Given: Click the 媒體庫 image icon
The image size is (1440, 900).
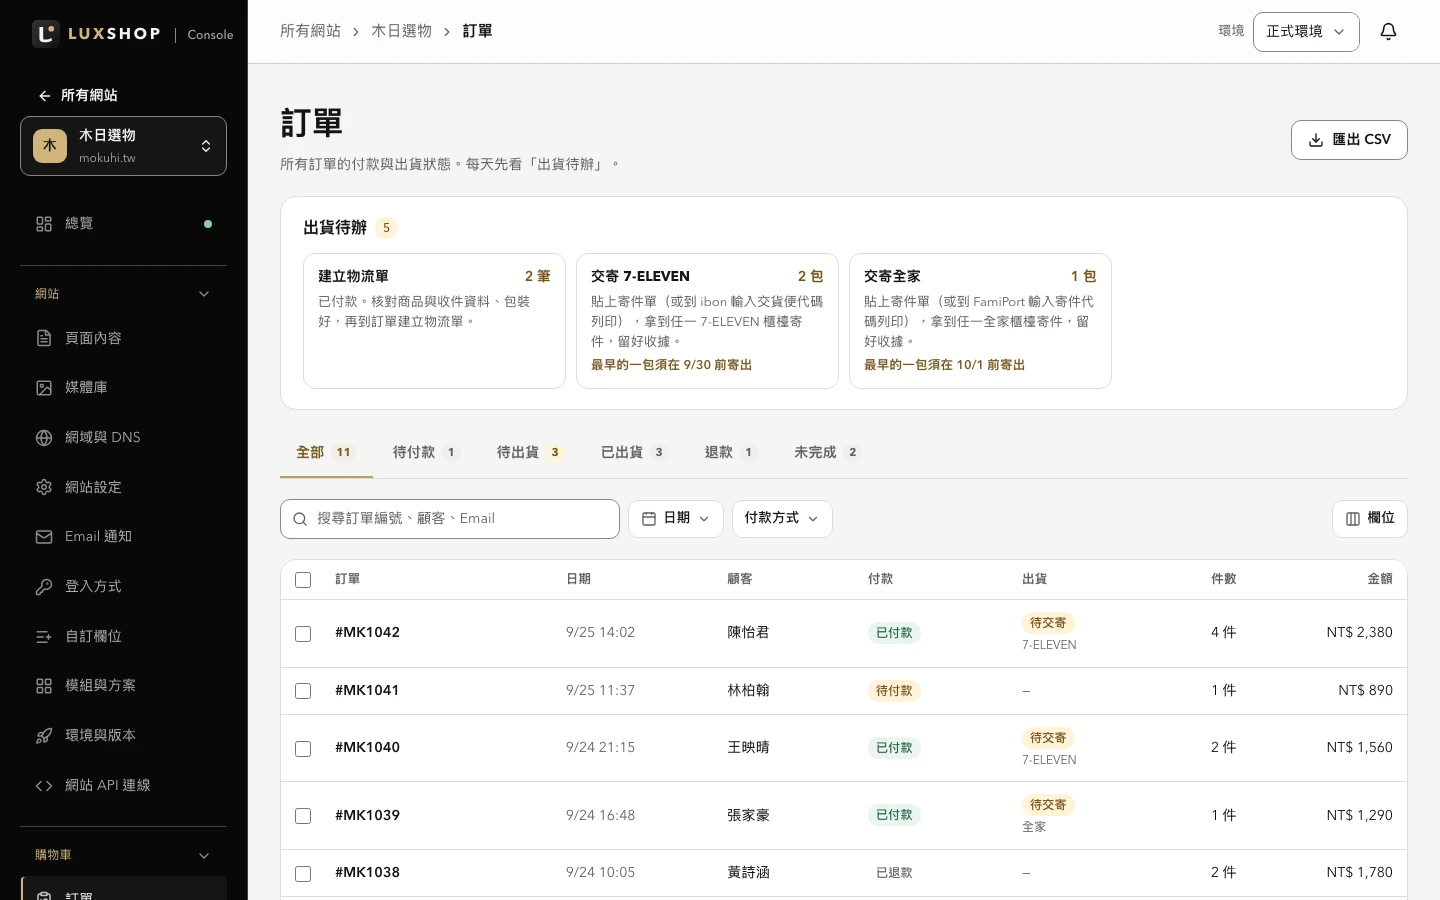Looking at the screenshot, I should point(44,388).
